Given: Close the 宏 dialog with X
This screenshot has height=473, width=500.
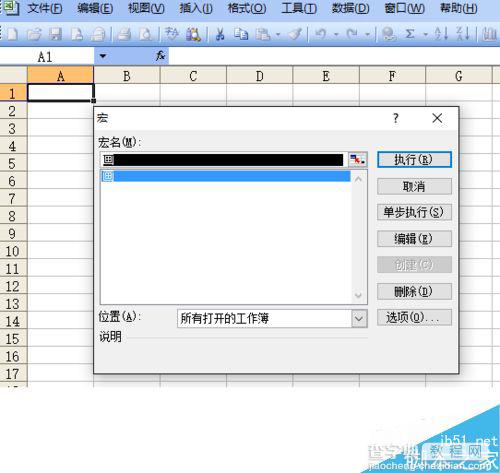Looking at the screenshot, I should (437, 118).
